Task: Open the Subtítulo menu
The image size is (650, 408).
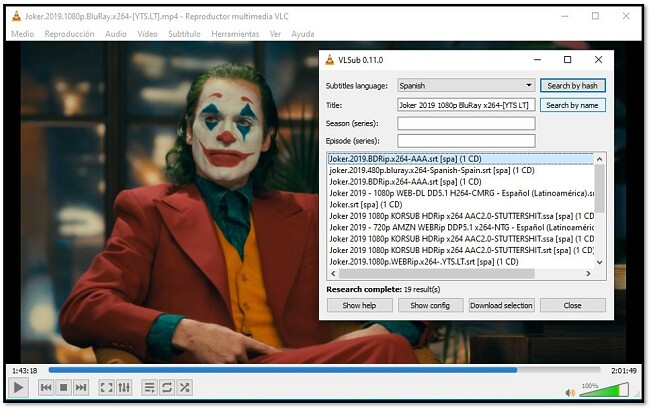Action: [x=184, y=34]
